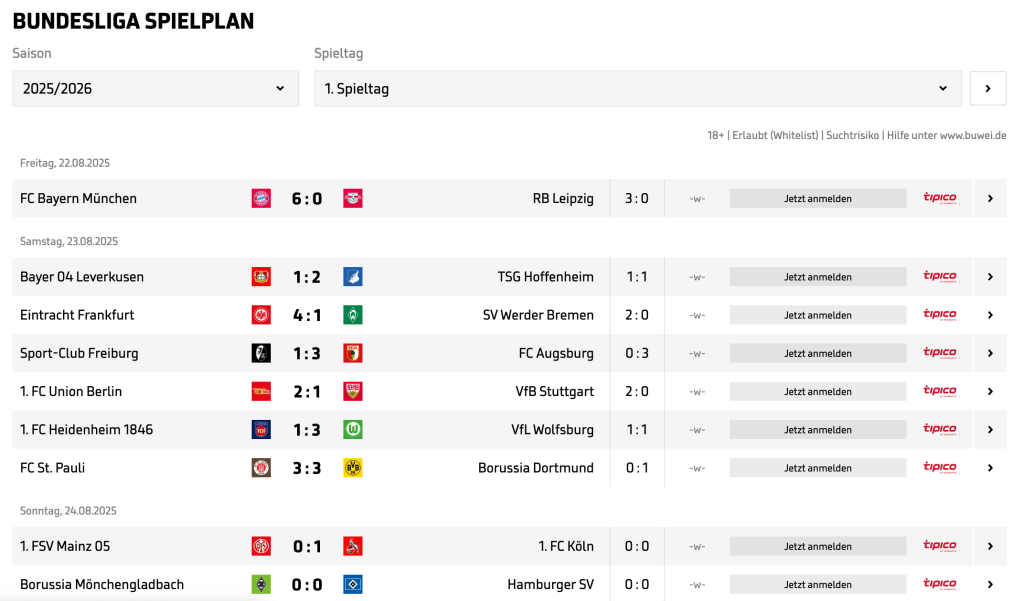This screenshot has height=601, width=1023.
Task: Click the Sport-Club Freiburg crest
Action: (261, 353)
